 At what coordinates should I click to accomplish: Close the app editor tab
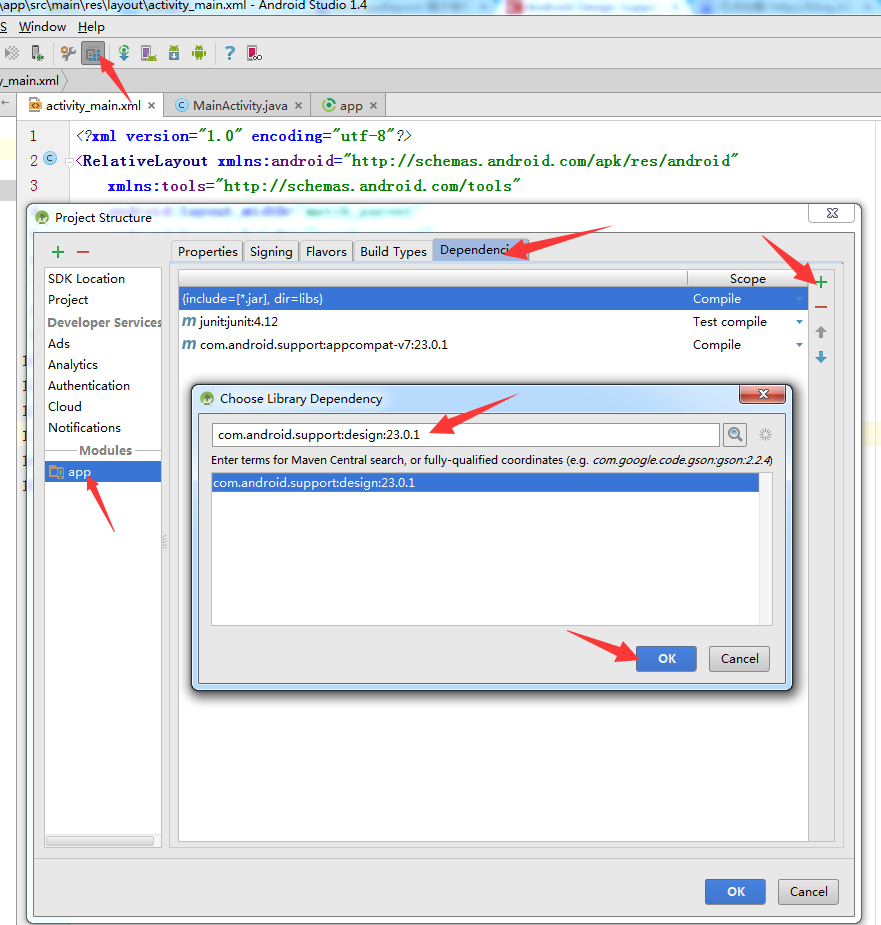click(374, 106)
